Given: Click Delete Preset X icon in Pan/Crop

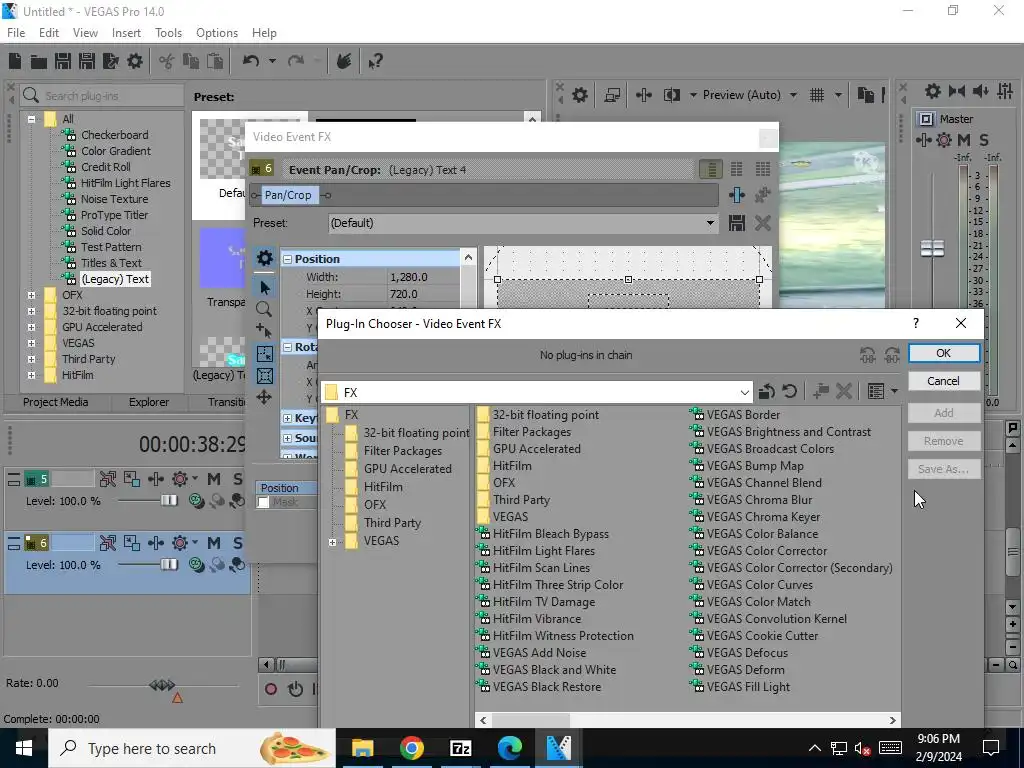Looking at the screenshot, I should pyautogui.click(x=762, y=223).
